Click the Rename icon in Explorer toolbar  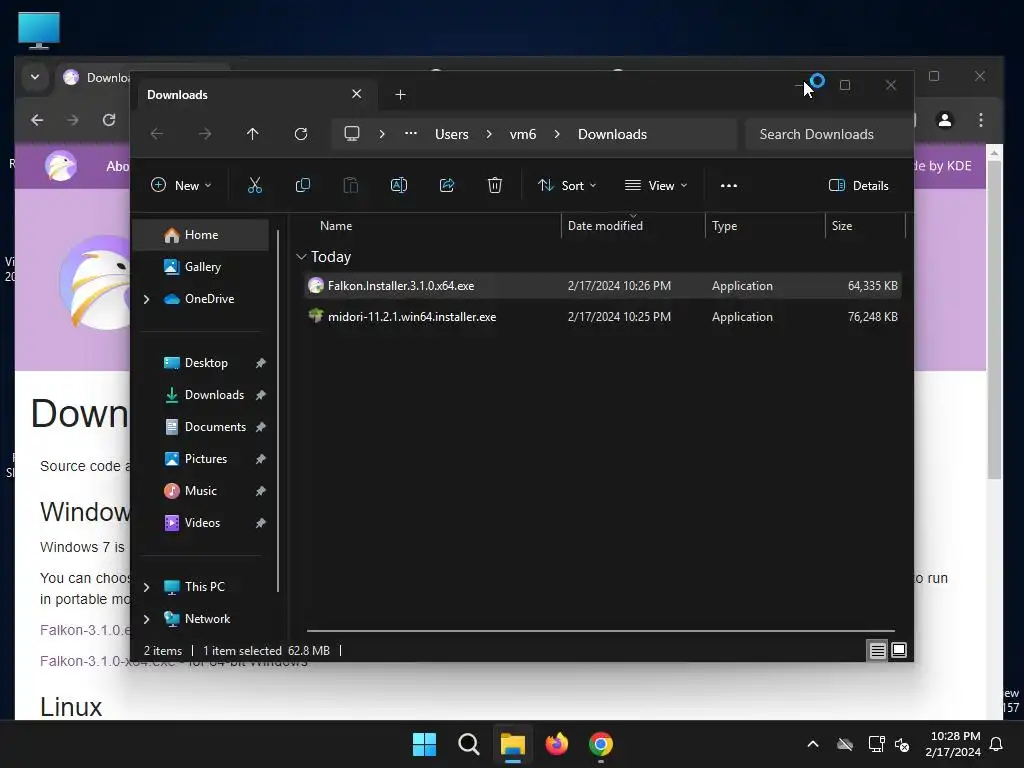click(398, 185)
